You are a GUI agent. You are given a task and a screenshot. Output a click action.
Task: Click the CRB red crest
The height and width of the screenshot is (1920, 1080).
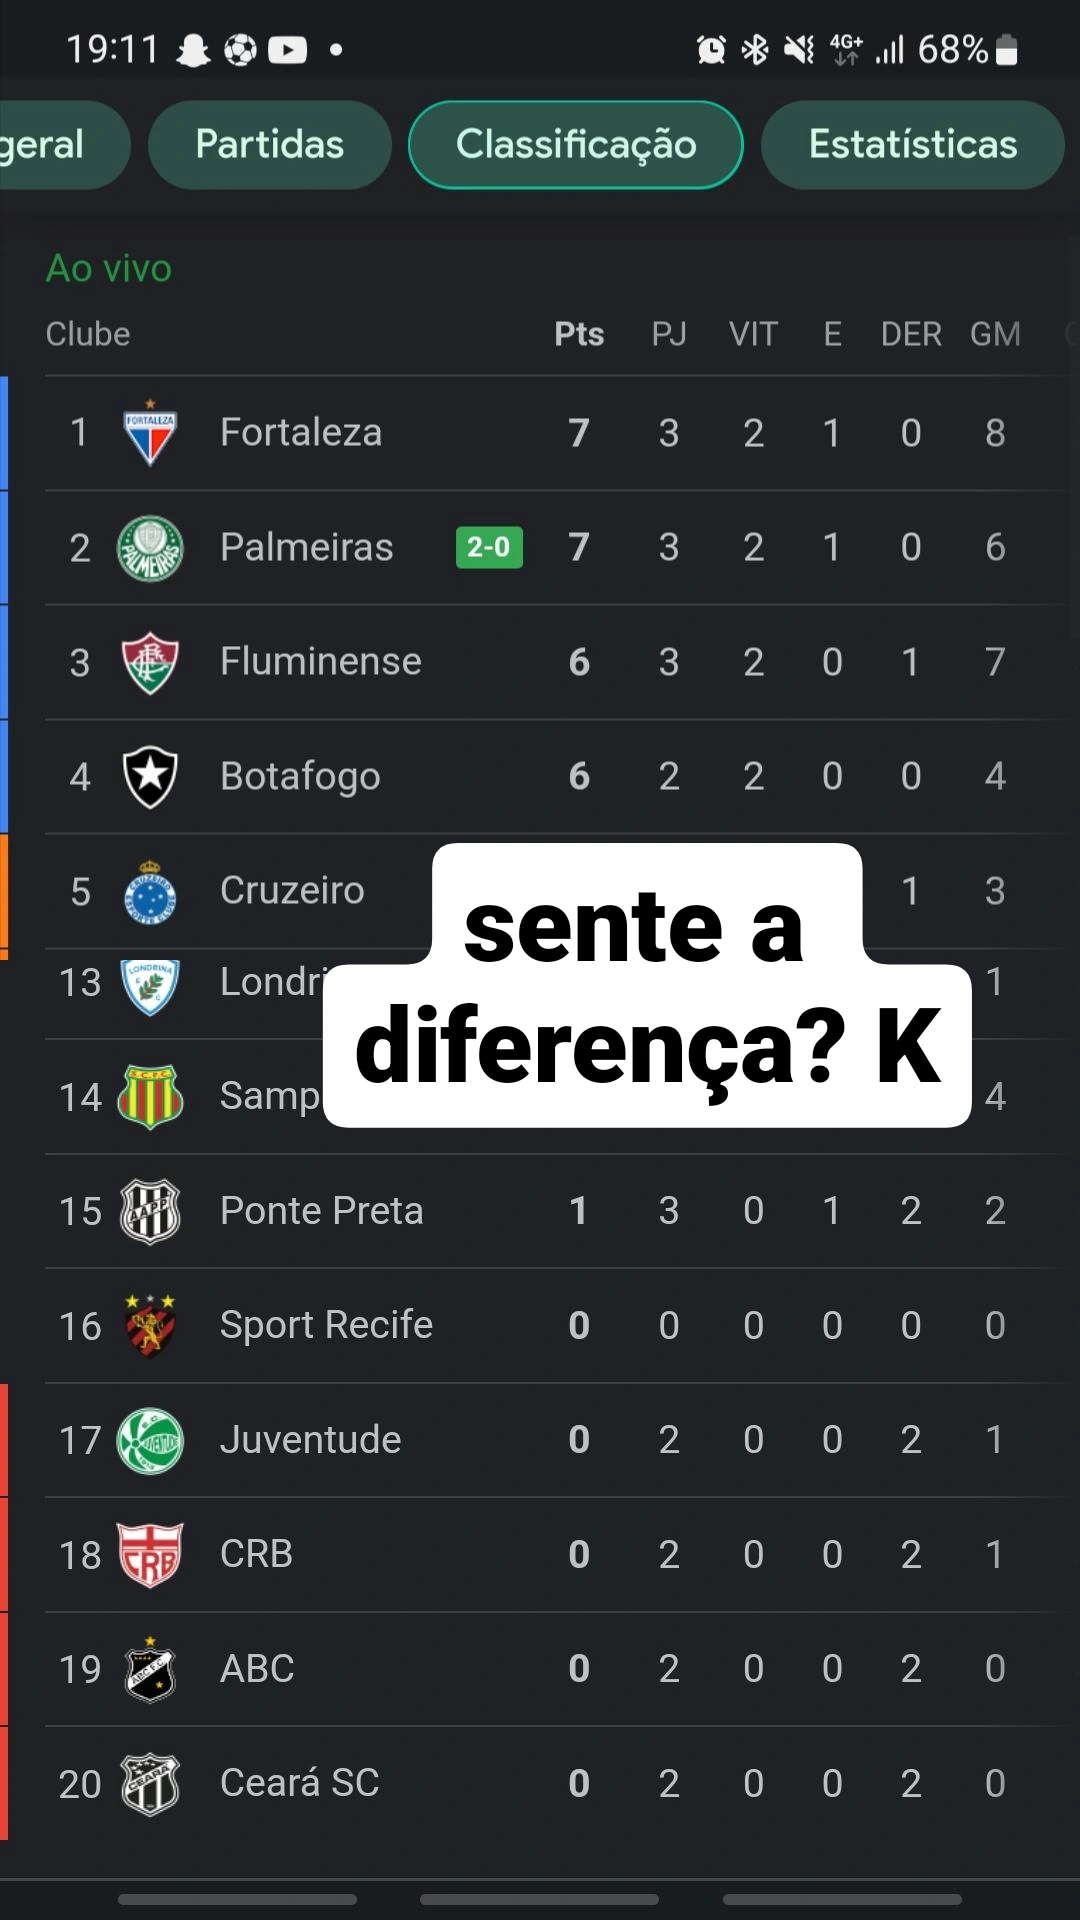click(x=150, y=1555)
